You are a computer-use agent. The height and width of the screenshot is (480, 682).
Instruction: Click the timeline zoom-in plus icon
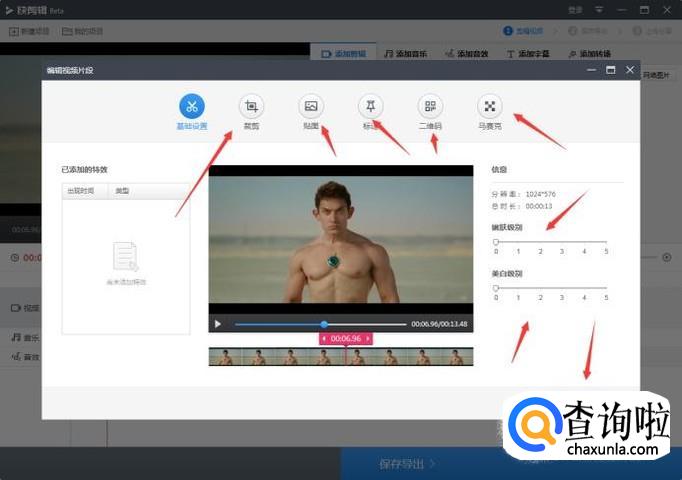(x=667, y=257)
